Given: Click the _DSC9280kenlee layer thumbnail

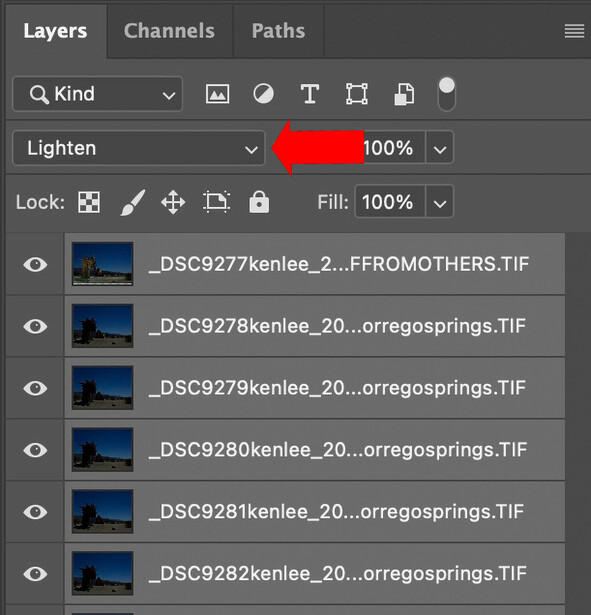Looking at the screenshot, I should [x=103, y=449].
